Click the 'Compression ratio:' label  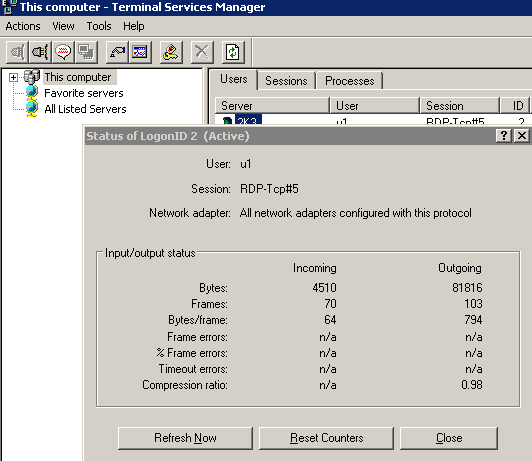click(185, 385)
